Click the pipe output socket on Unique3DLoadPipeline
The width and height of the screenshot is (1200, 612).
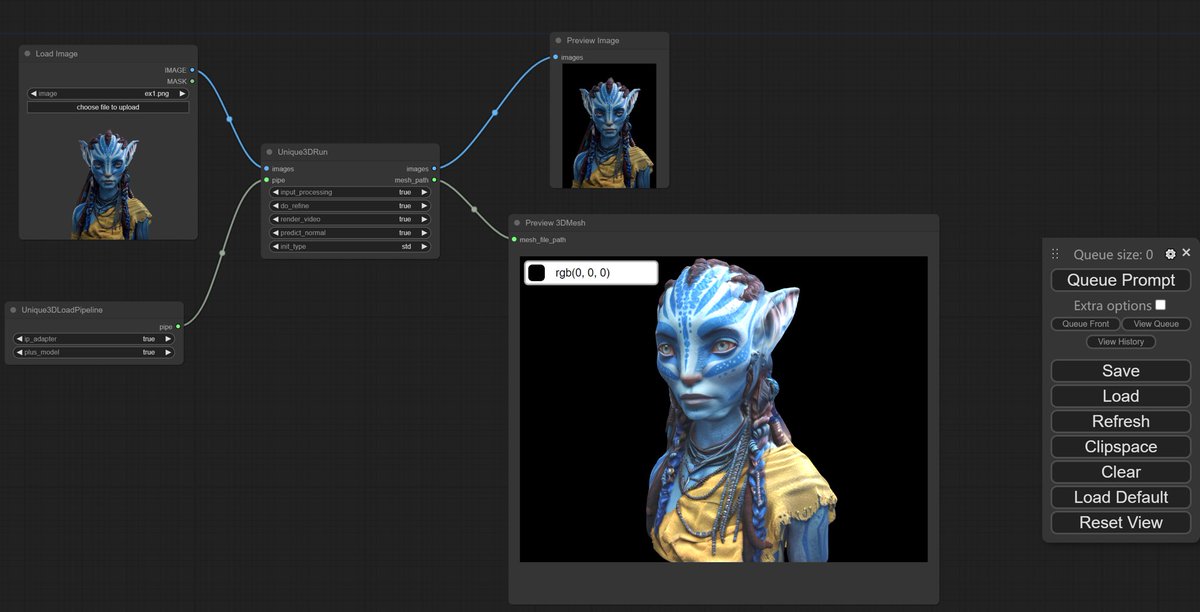pos(178,326)
